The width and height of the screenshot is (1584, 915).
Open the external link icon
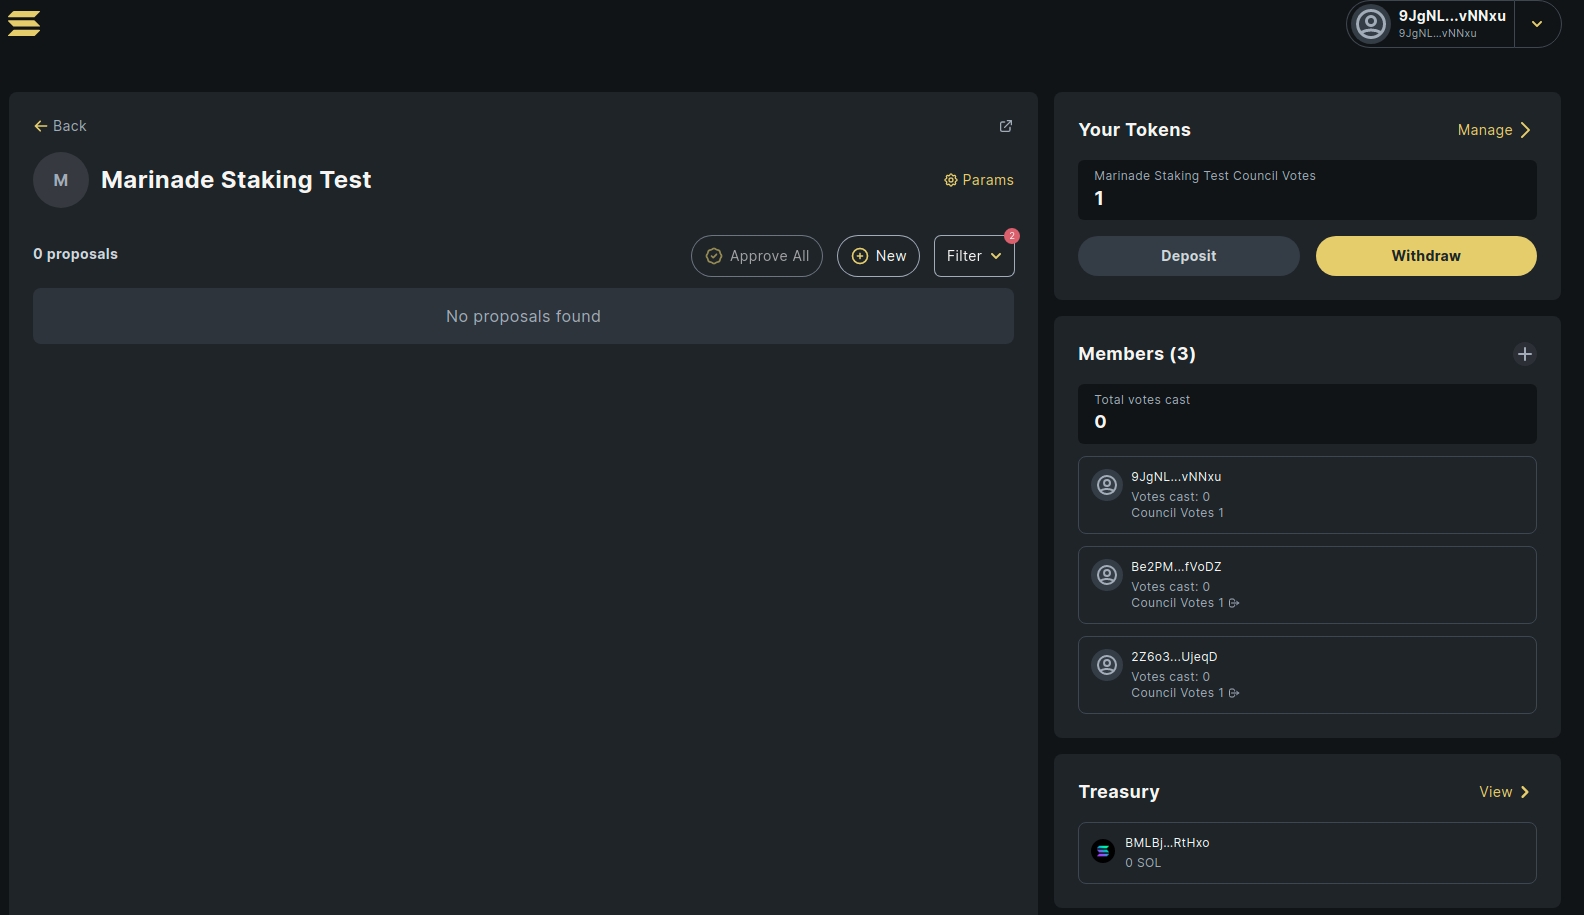tap(1006, 126)
